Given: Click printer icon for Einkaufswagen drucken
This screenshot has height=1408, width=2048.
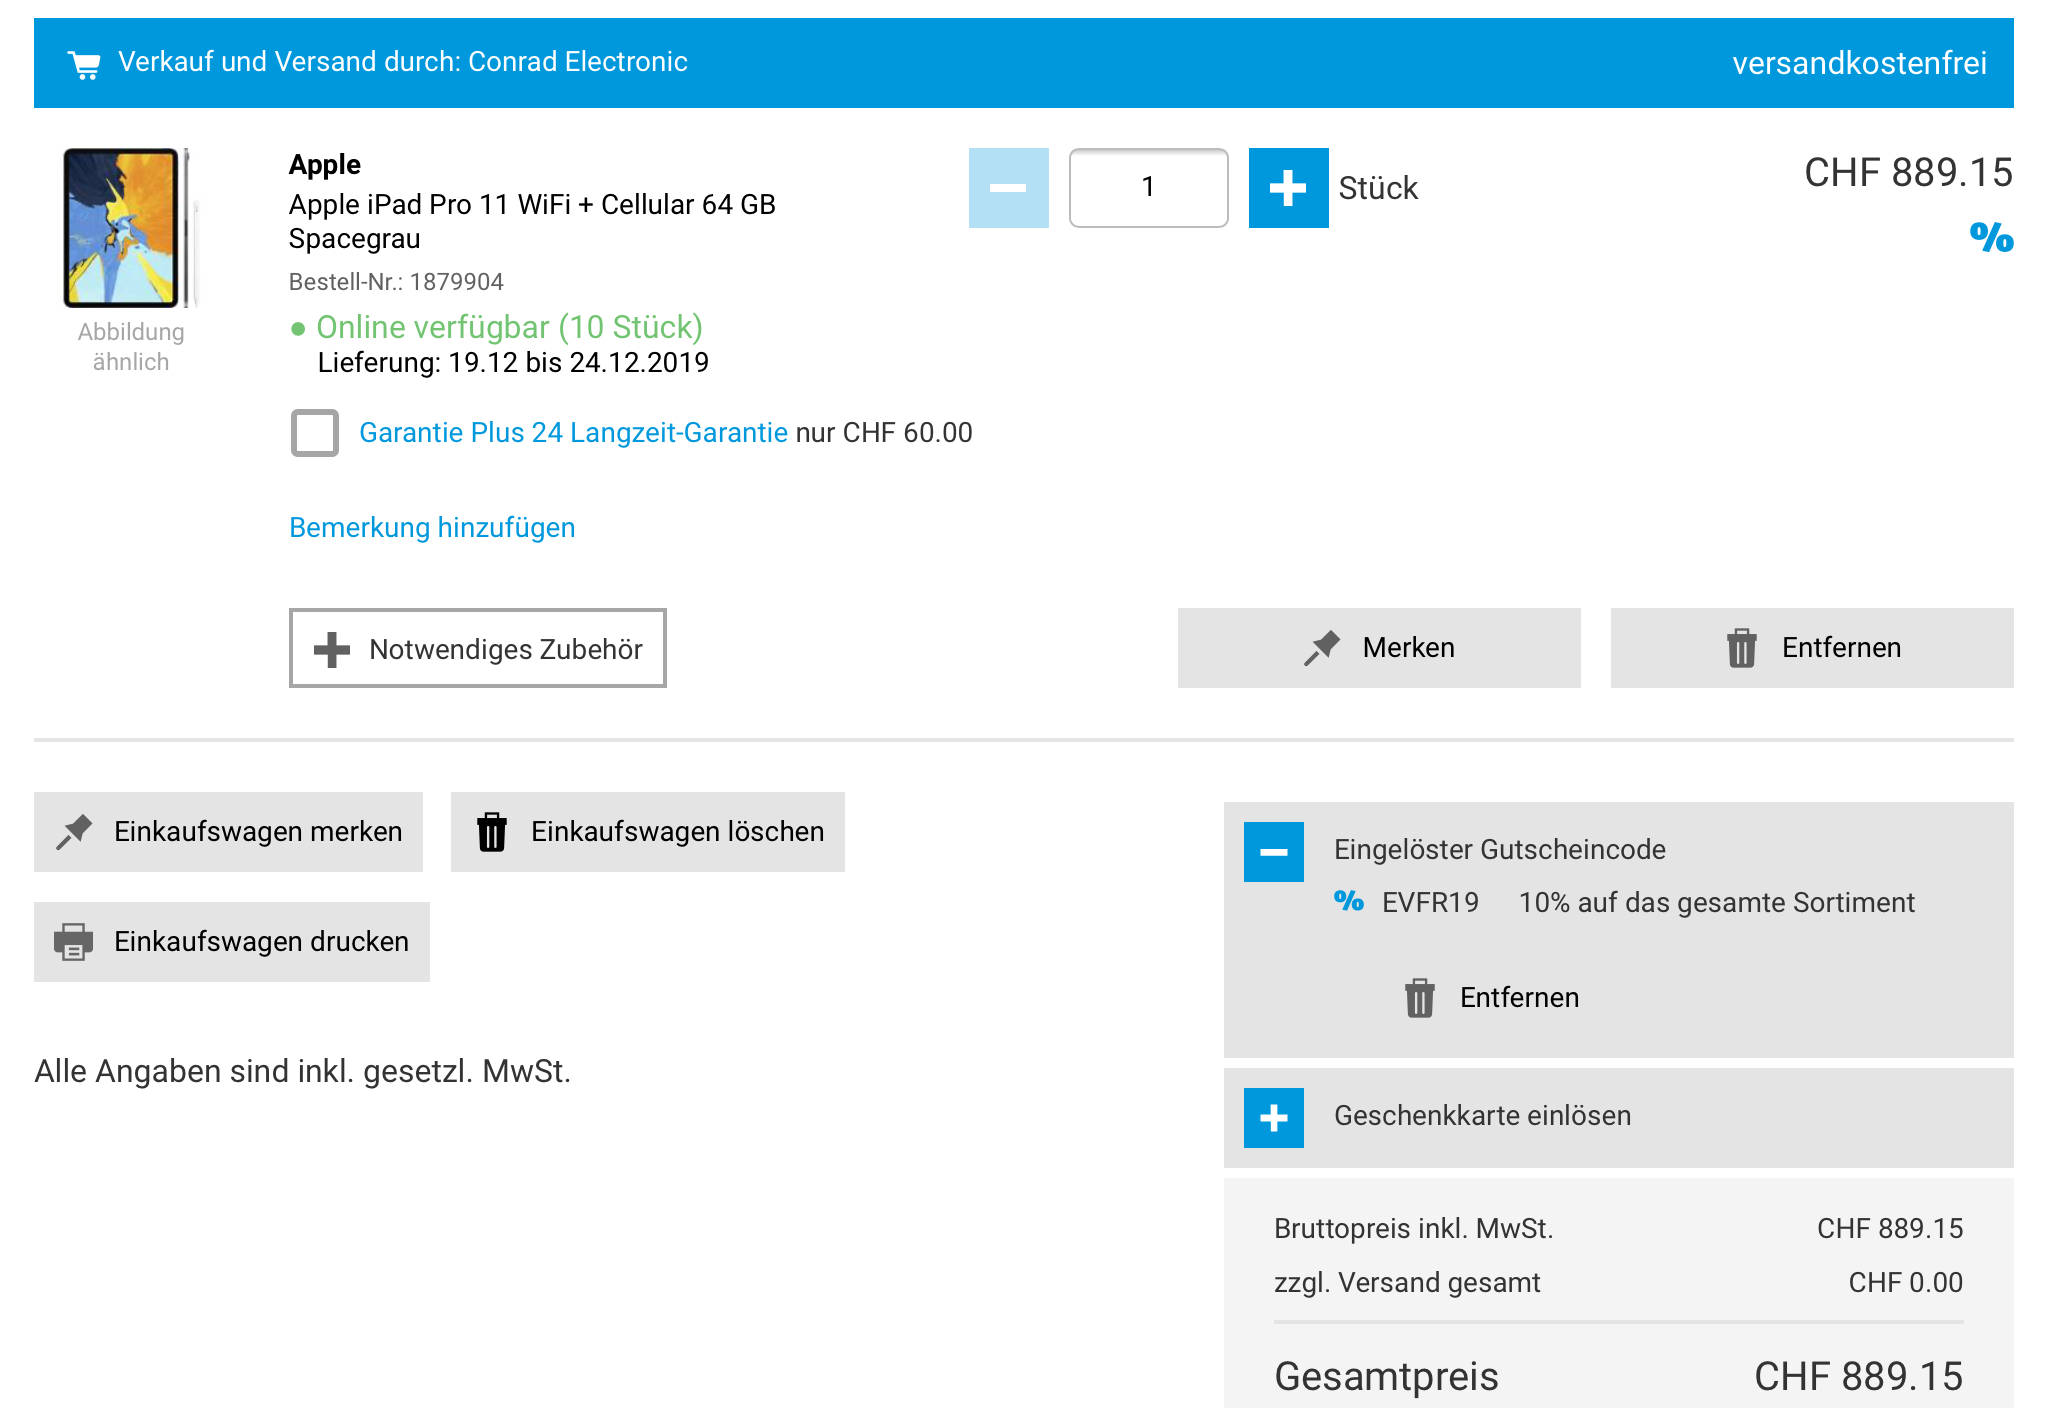Looking at the screenshot, I should click(73, 942).
